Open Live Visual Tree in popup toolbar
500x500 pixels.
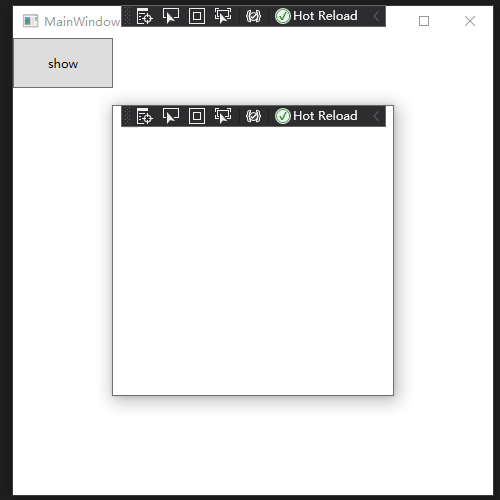pos(144,116)
